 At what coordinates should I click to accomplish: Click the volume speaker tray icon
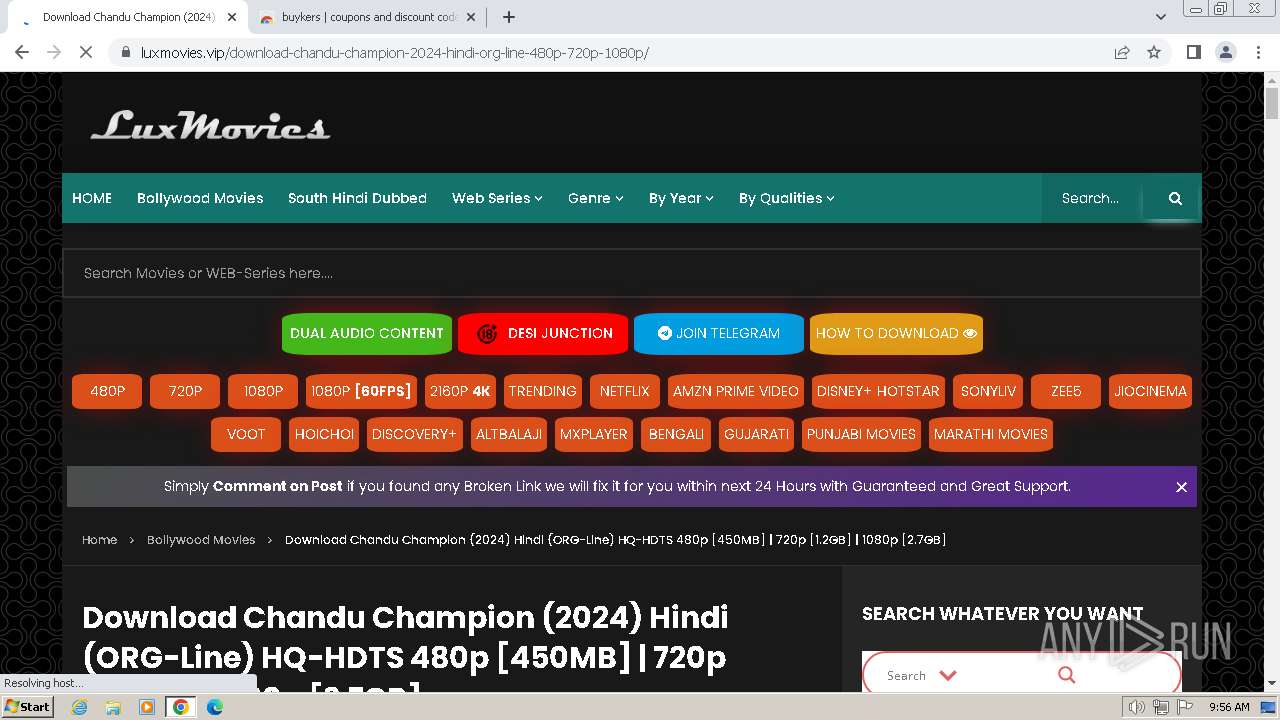coord(1137,707)
